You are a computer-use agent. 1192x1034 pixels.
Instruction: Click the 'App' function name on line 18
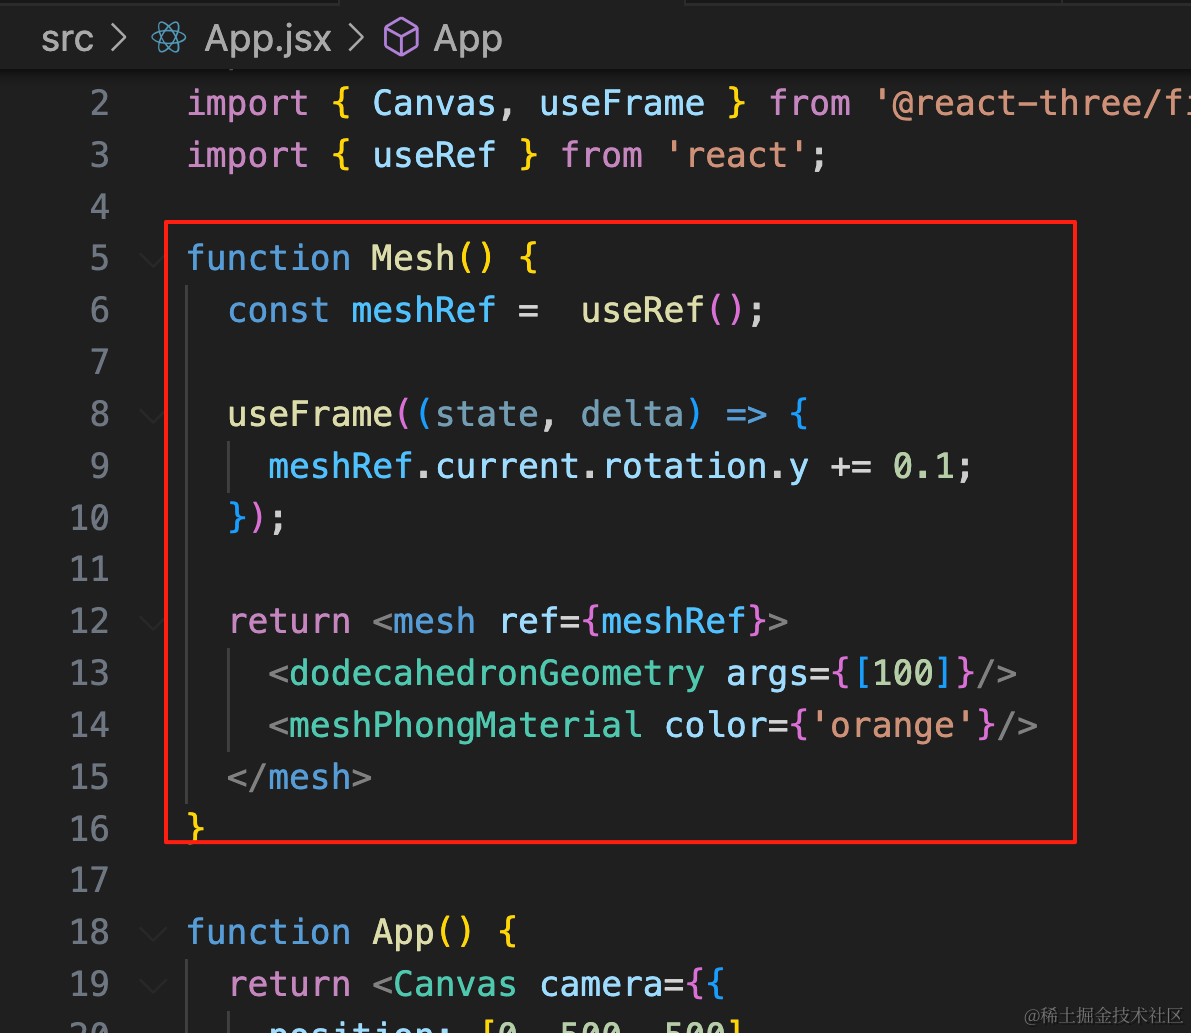tap(403, 932)
